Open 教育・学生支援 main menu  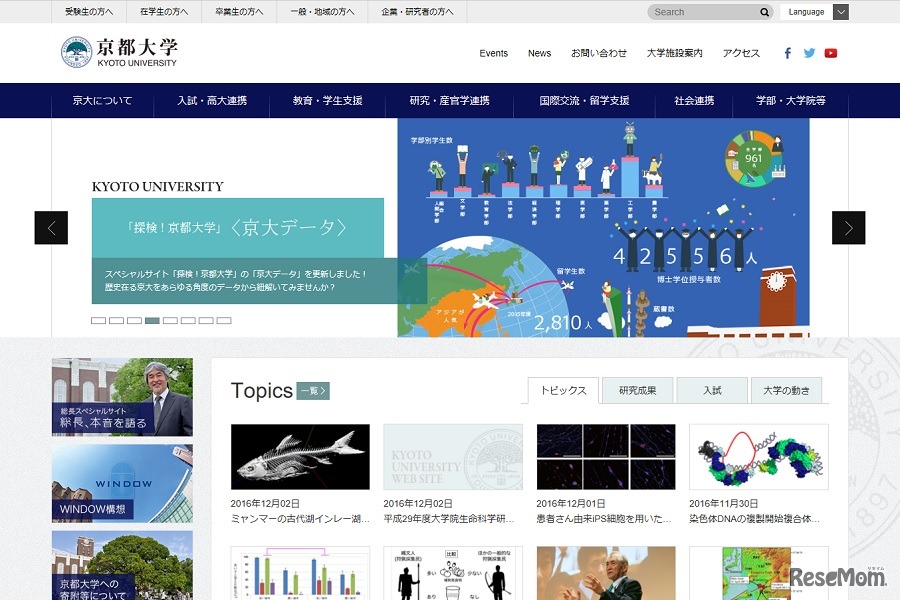(x=328, y=100)
